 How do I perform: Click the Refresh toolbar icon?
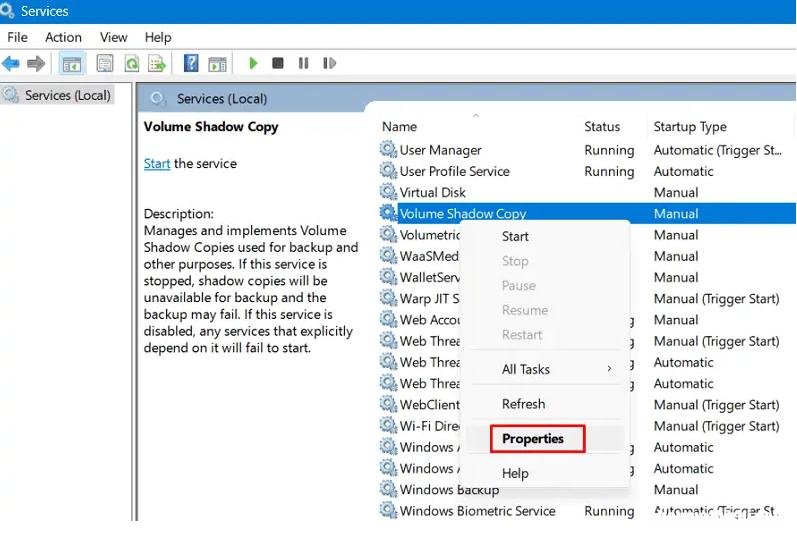[x=132, y=64]
